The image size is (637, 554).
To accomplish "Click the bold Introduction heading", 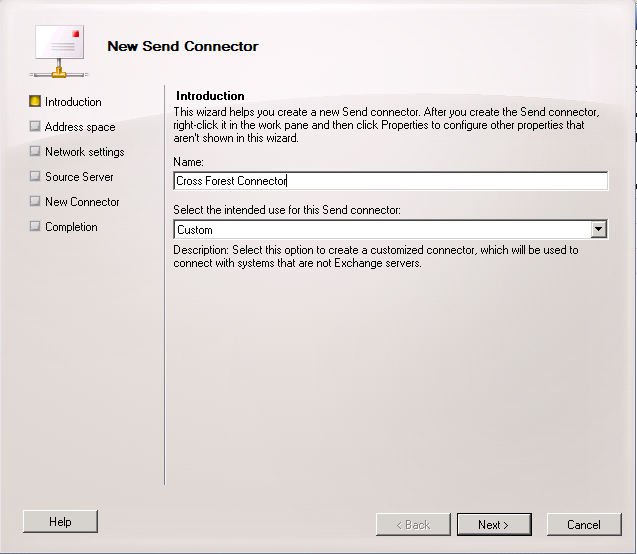I will pos(210,96).
